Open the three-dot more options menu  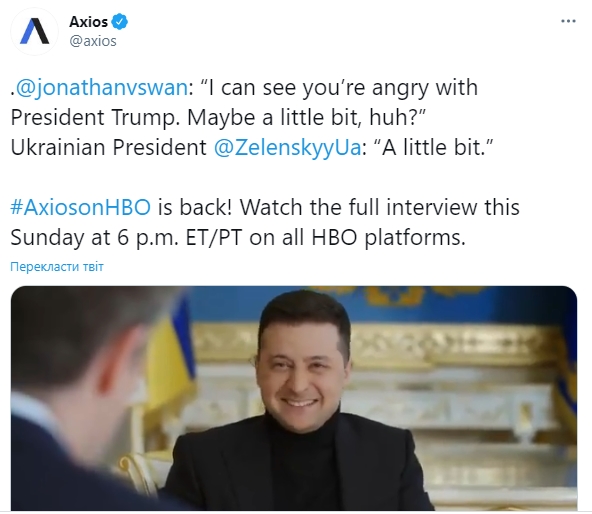[568, 21]
